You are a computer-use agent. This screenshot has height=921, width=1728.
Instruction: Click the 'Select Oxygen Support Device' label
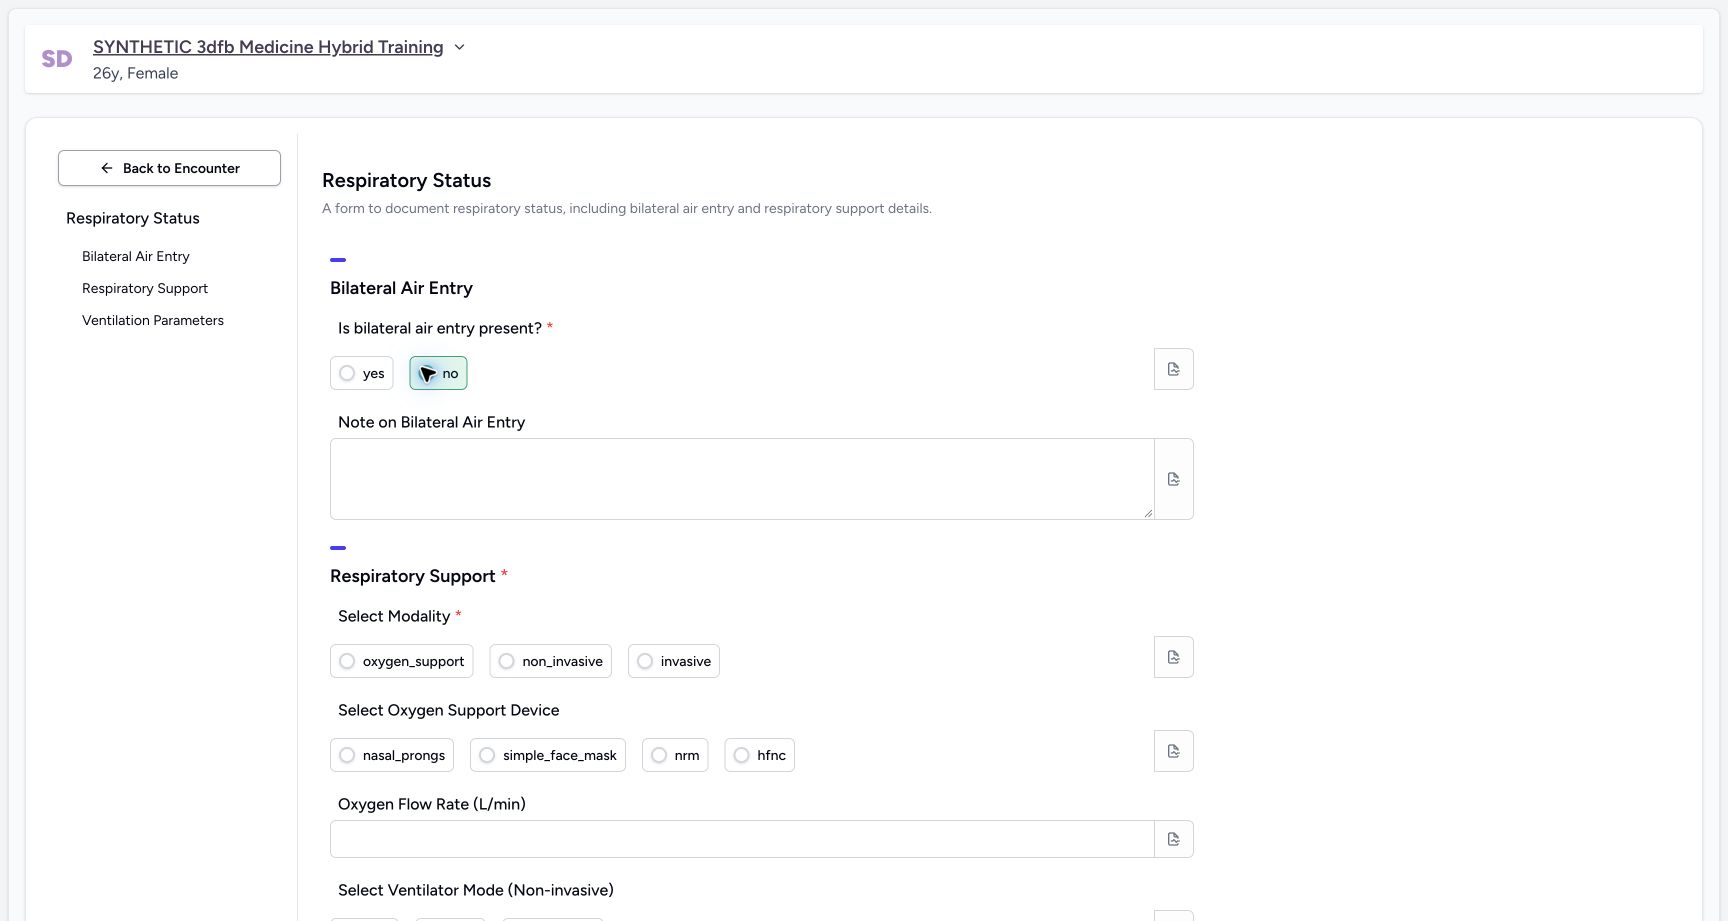449,710
